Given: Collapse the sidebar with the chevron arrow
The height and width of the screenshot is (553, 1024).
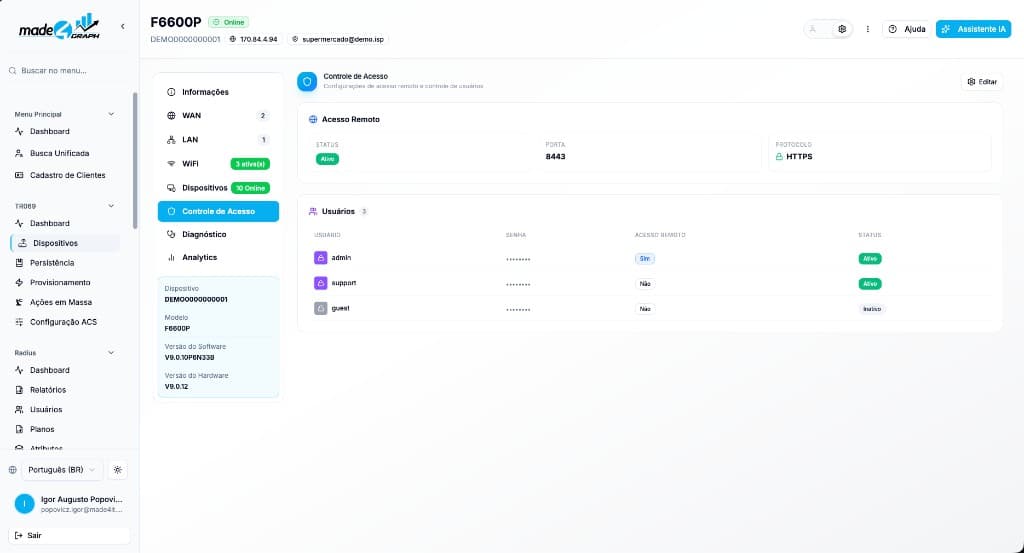Looking at the screenshot, I should 123,27.
